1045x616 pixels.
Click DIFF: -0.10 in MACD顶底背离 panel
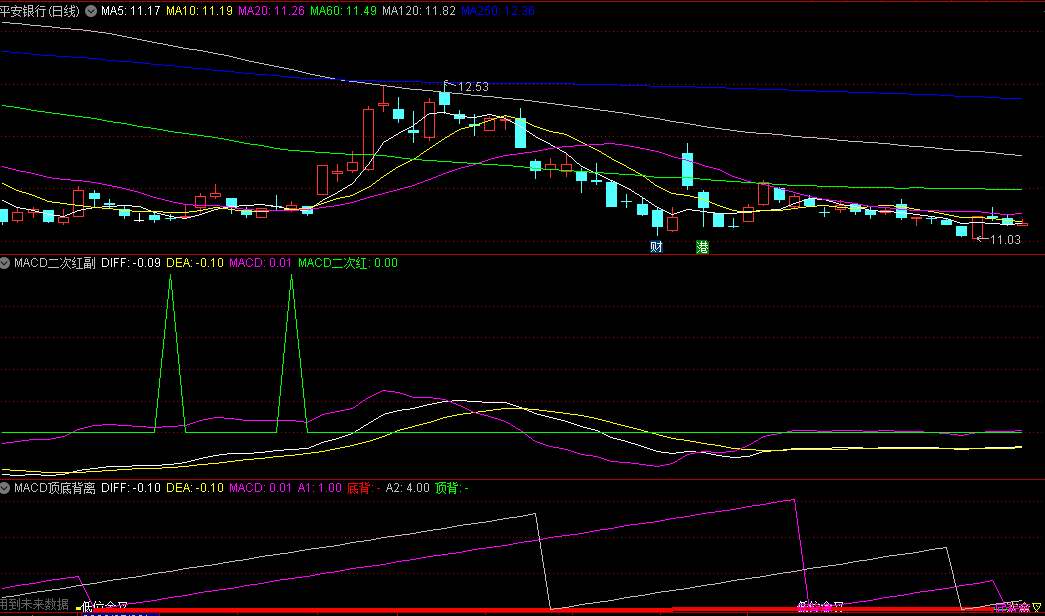[x=131, y=487]
